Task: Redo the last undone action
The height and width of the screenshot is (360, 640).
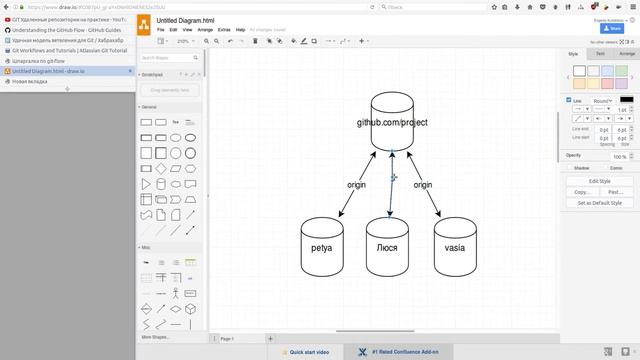Action: pos(241,41)
